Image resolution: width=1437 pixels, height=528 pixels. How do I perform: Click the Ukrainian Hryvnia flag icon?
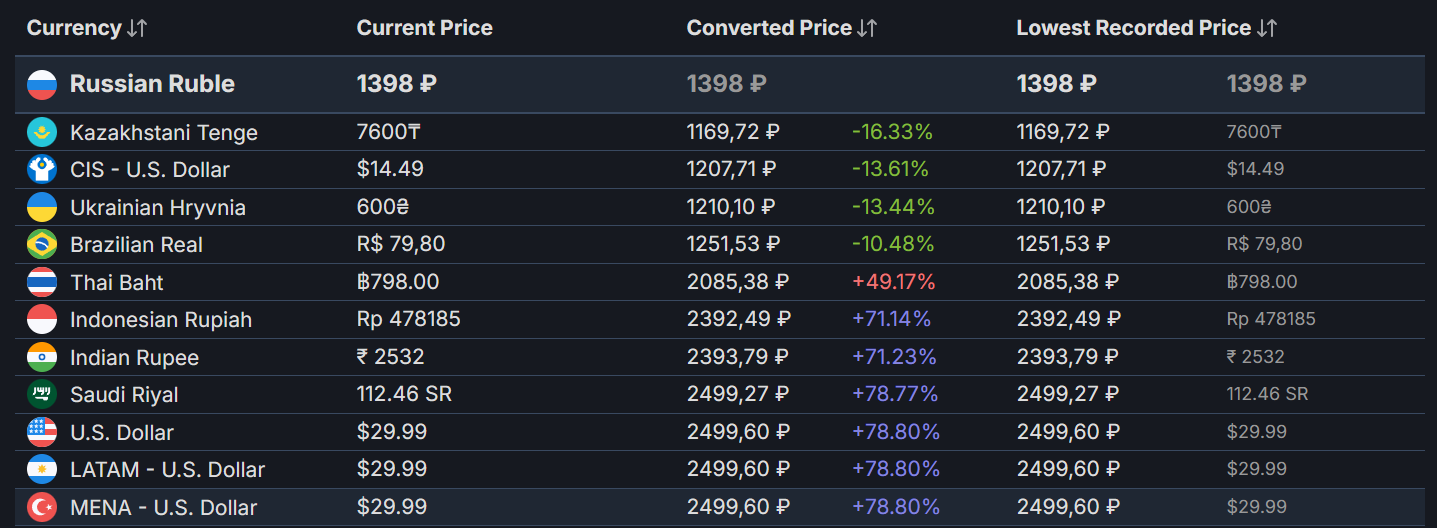click(42, 207)
